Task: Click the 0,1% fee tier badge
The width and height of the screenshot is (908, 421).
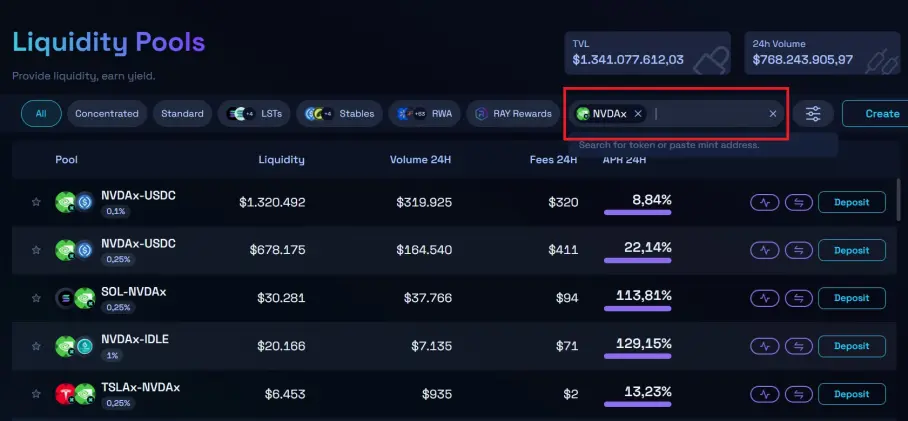Action: (116, 212)
